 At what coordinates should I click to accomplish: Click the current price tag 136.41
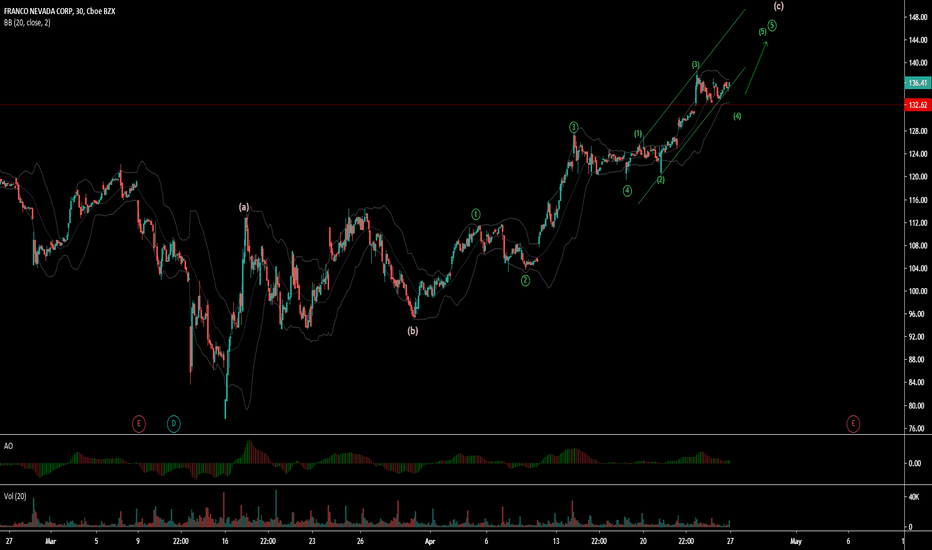[x=917, y=83]
